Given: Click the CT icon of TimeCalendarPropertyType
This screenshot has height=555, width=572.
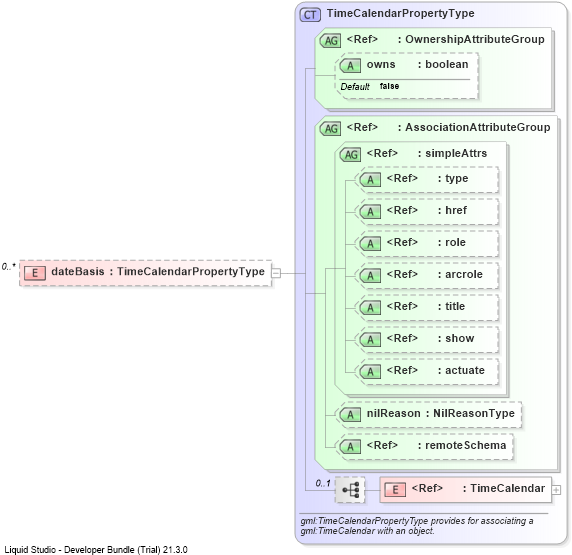Looking at the screenshot, I should pyautogui.click(x=310, y=15).
